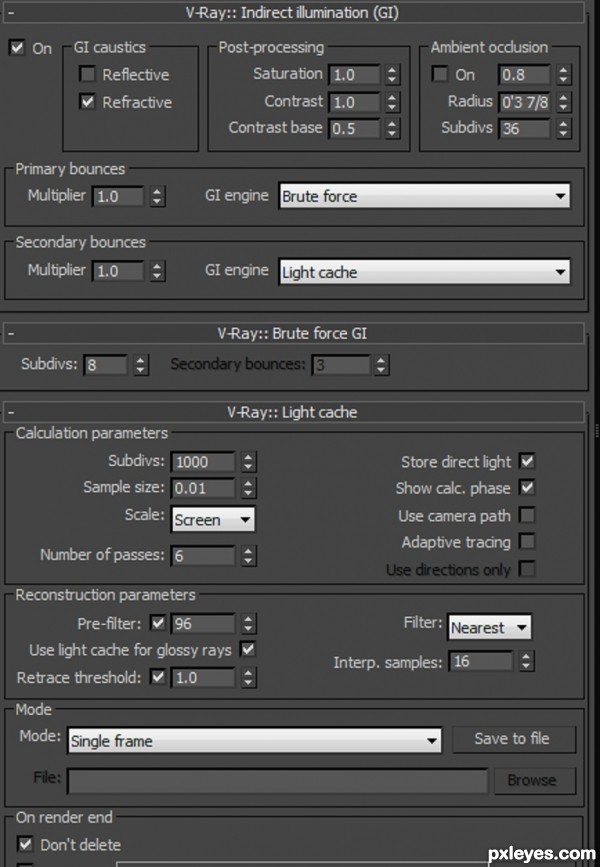Click the Sample size field
This screenshot has width=600, height=867.
[x=203, y=488]
